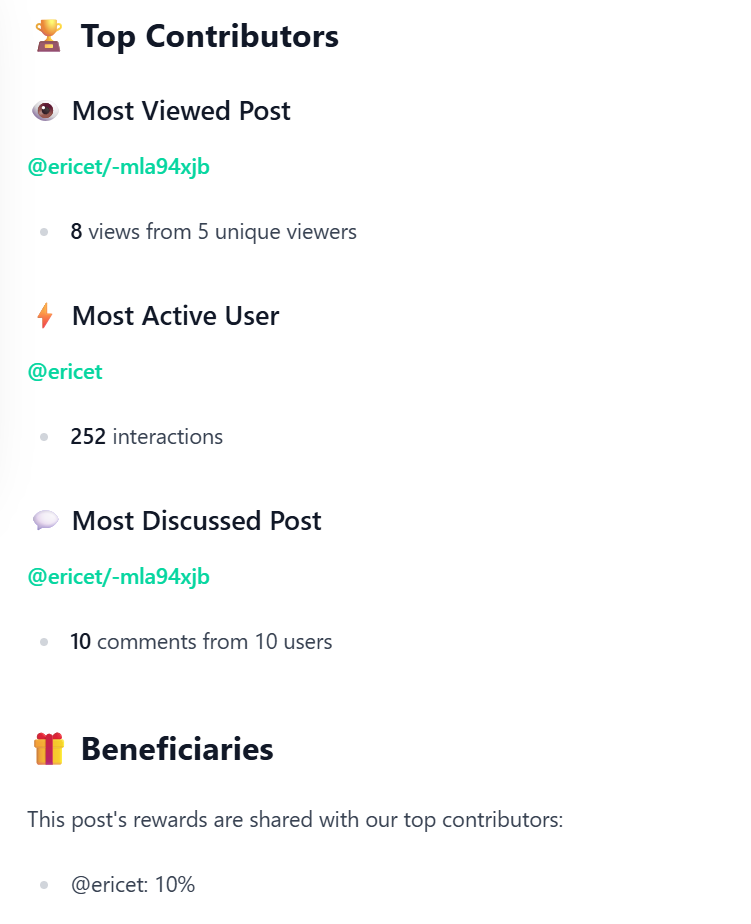Select the Most Viewed Post heading text
The image size is (751, 924).
pos(181,111)
